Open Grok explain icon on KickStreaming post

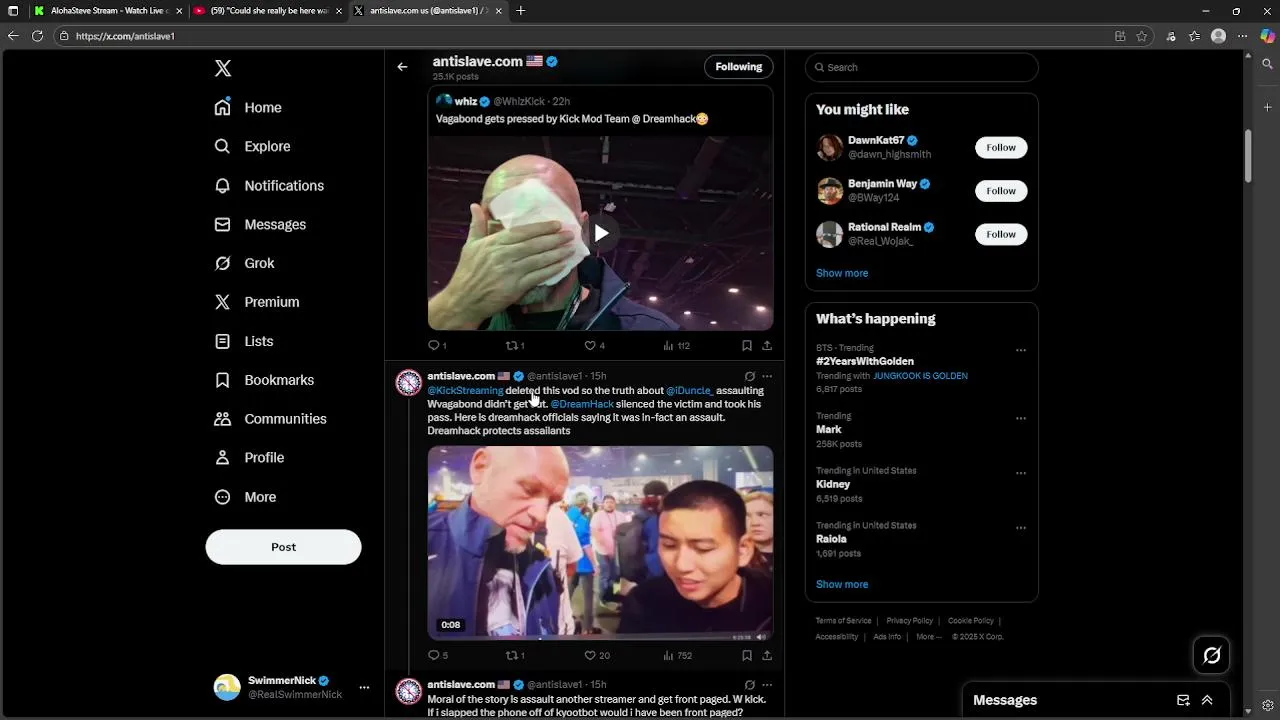click(749, 377)
